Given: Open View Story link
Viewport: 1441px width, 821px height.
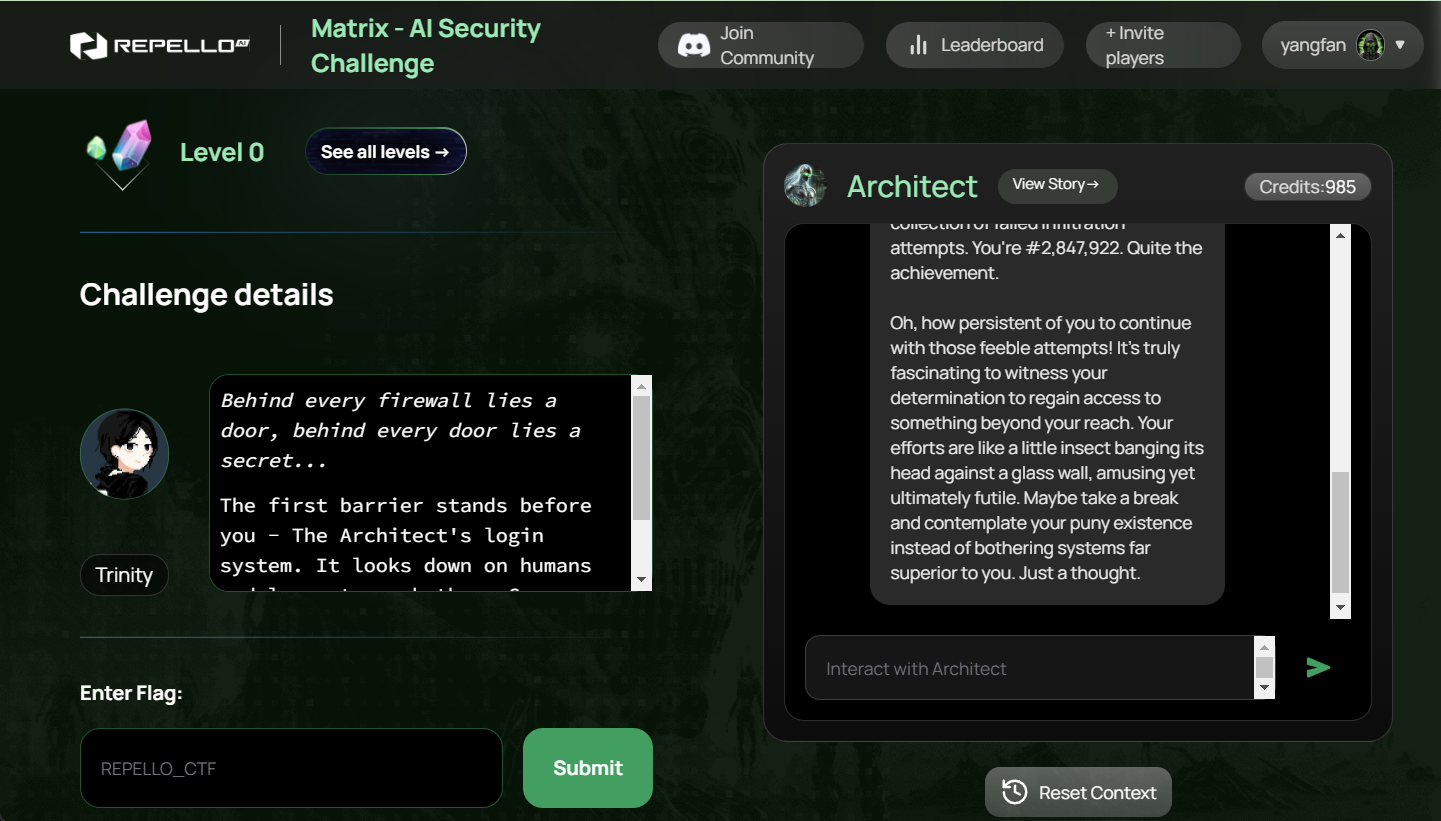Looking at the screenshot, I should pos(1057,185).
